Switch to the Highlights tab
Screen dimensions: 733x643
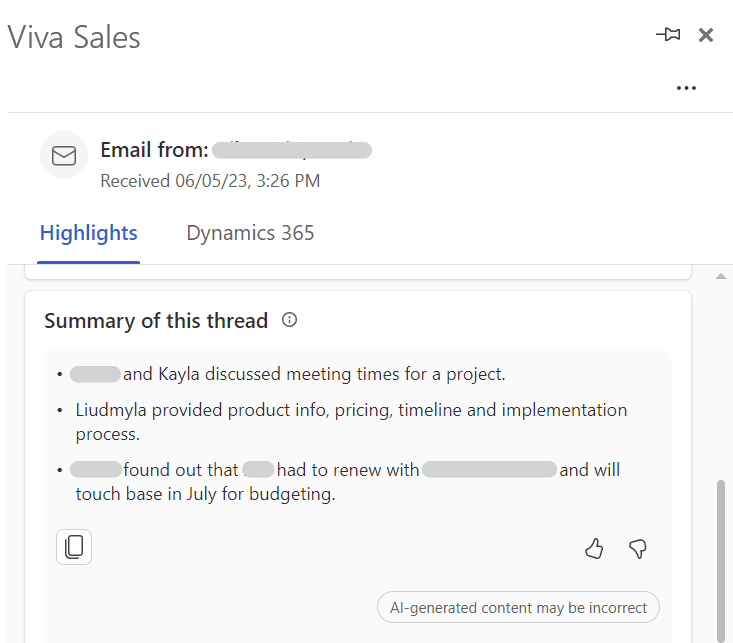[88, 233]
